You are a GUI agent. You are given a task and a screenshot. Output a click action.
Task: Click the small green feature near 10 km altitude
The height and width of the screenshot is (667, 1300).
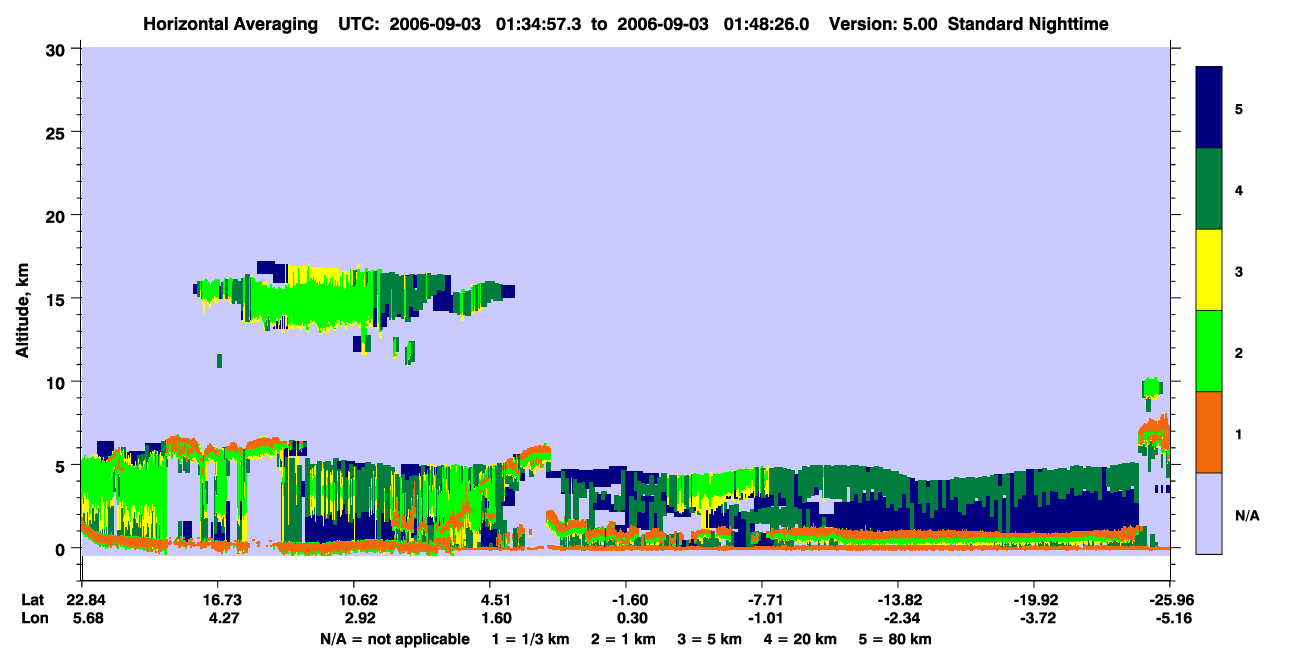(1151, 388)
